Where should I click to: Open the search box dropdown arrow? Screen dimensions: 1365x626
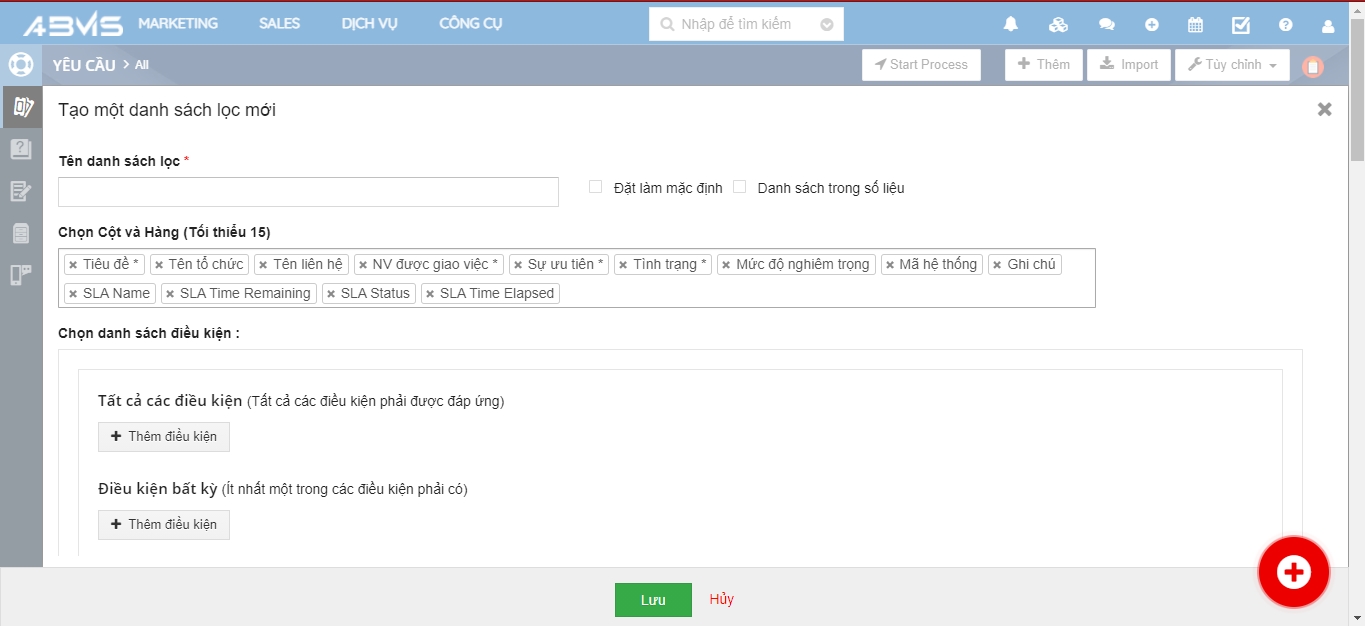click(826, 24)
